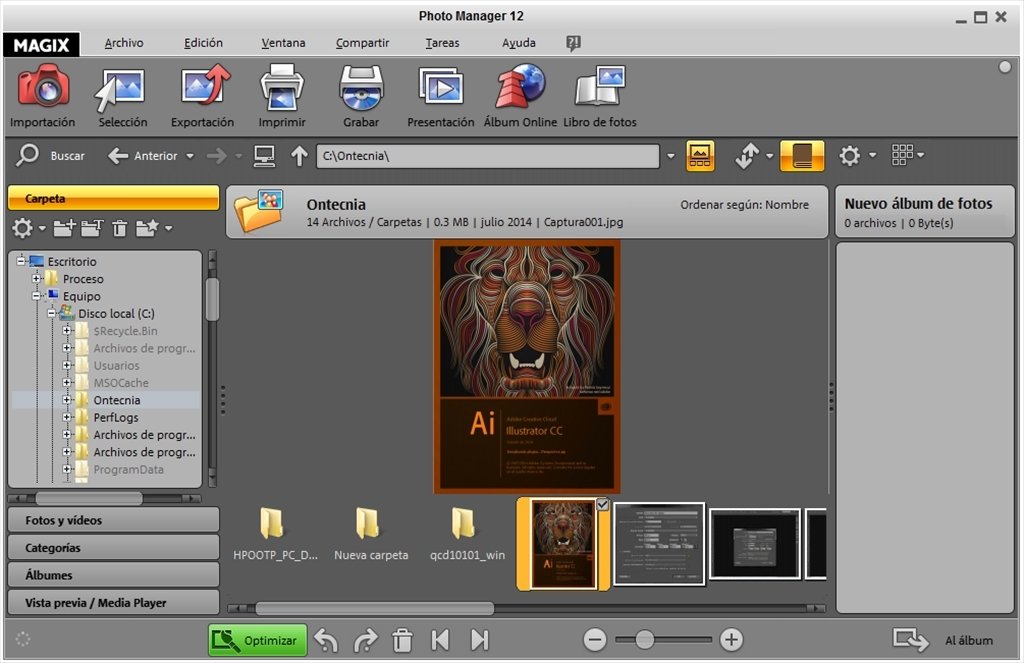Viewport: 1024px width, 663px height.
Task: Collapse the Disco local (C:) node
Action: (x=52, y=314)
